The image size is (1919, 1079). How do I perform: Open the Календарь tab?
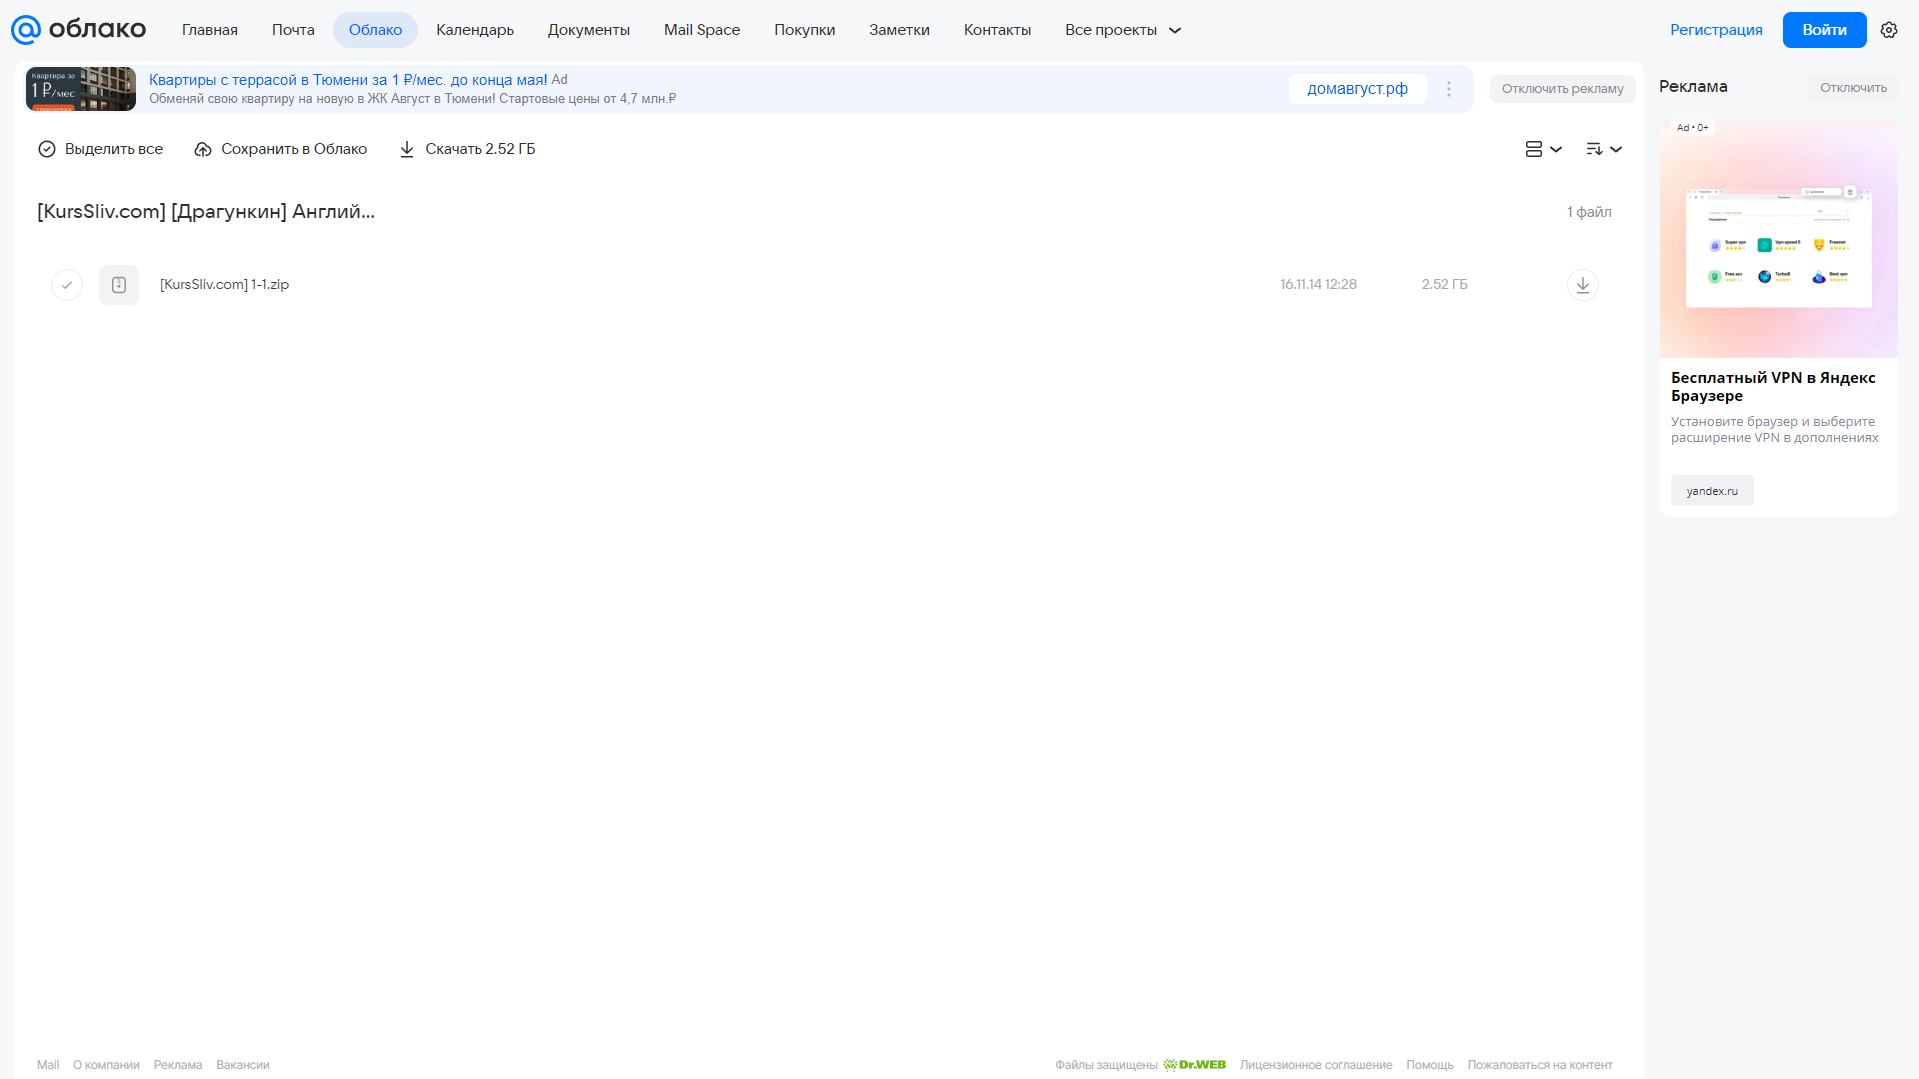[475, 30]
